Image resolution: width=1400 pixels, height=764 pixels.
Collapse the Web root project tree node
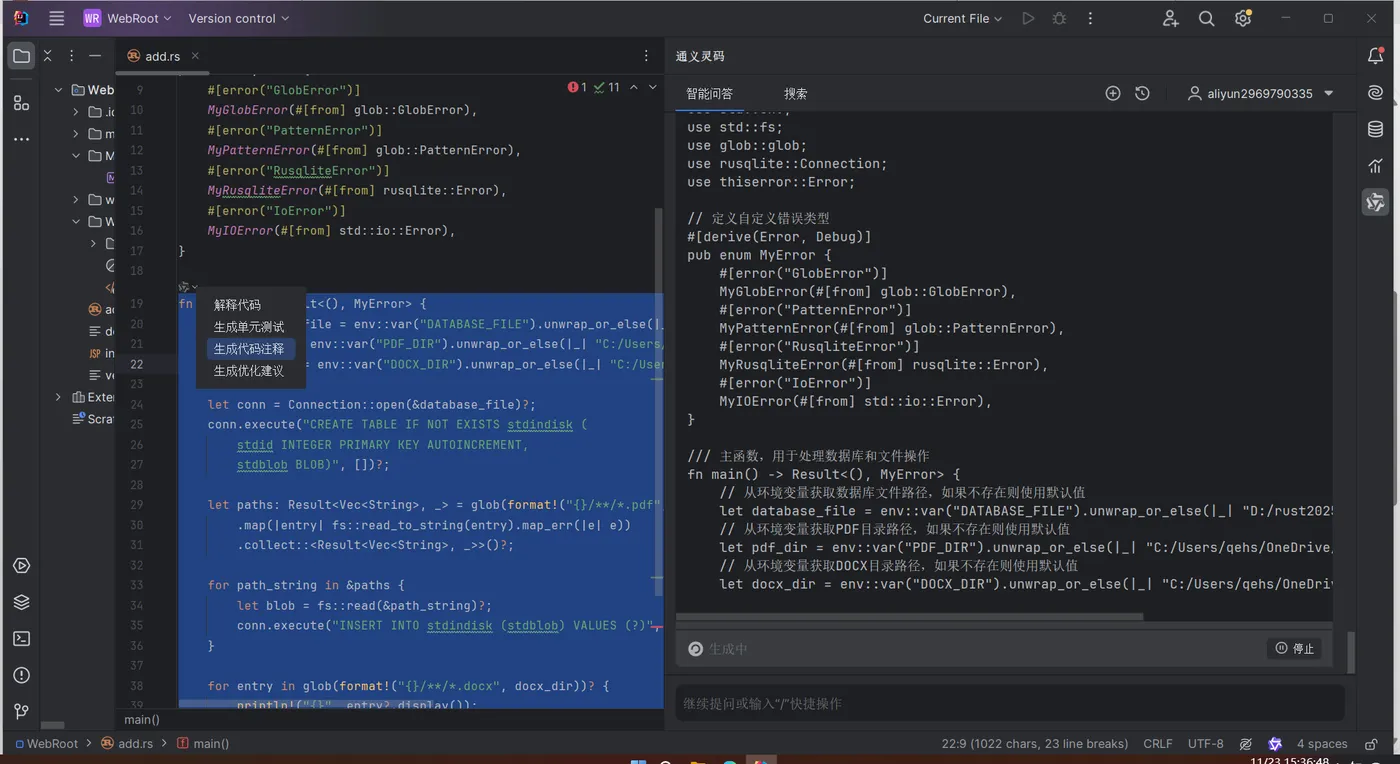coord(59,90)
